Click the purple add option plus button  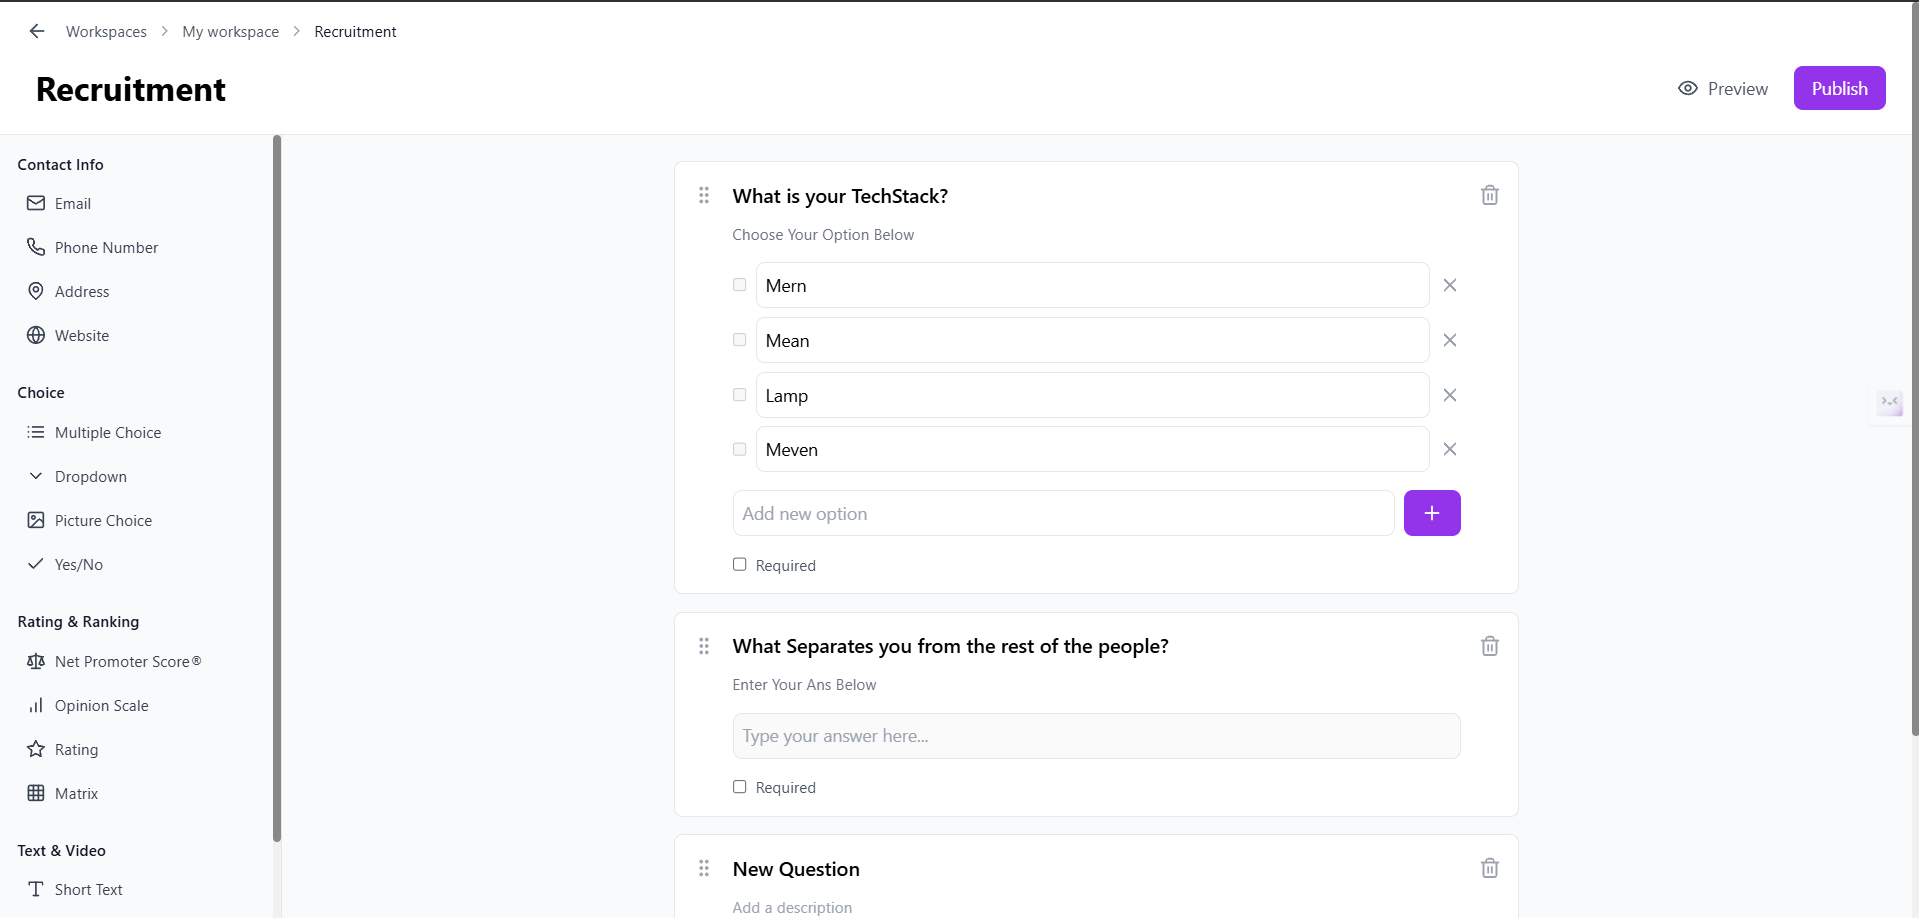[x=1431, y=513]
